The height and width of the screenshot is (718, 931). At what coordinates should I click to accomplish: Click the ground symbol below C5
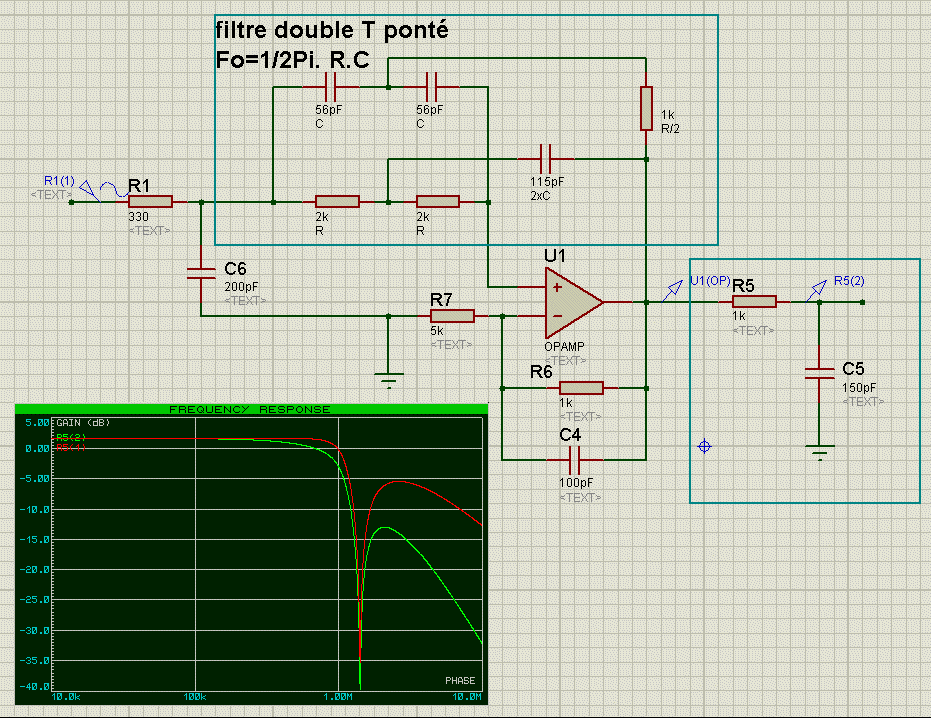tap(820, 453)
